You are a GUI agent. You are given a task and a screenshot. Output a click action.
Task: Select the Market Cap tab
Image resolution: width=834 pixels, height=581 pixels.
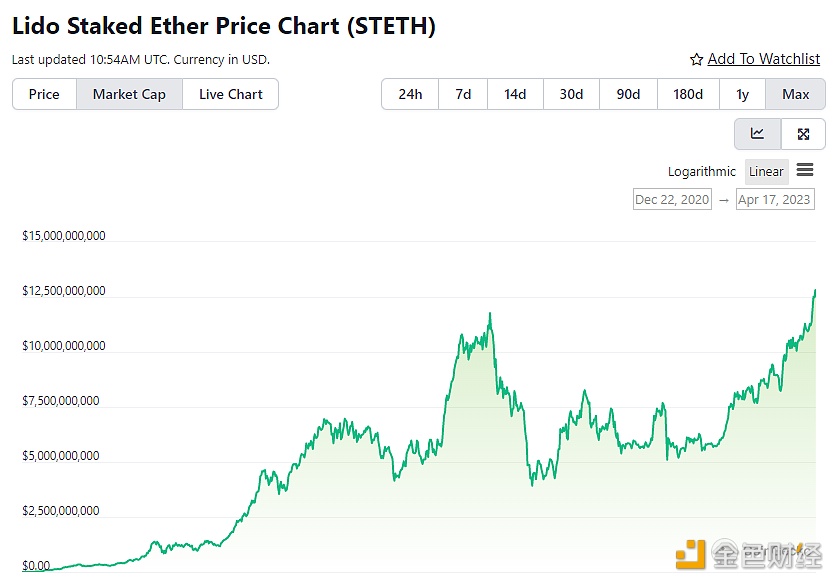coord(129,95)
